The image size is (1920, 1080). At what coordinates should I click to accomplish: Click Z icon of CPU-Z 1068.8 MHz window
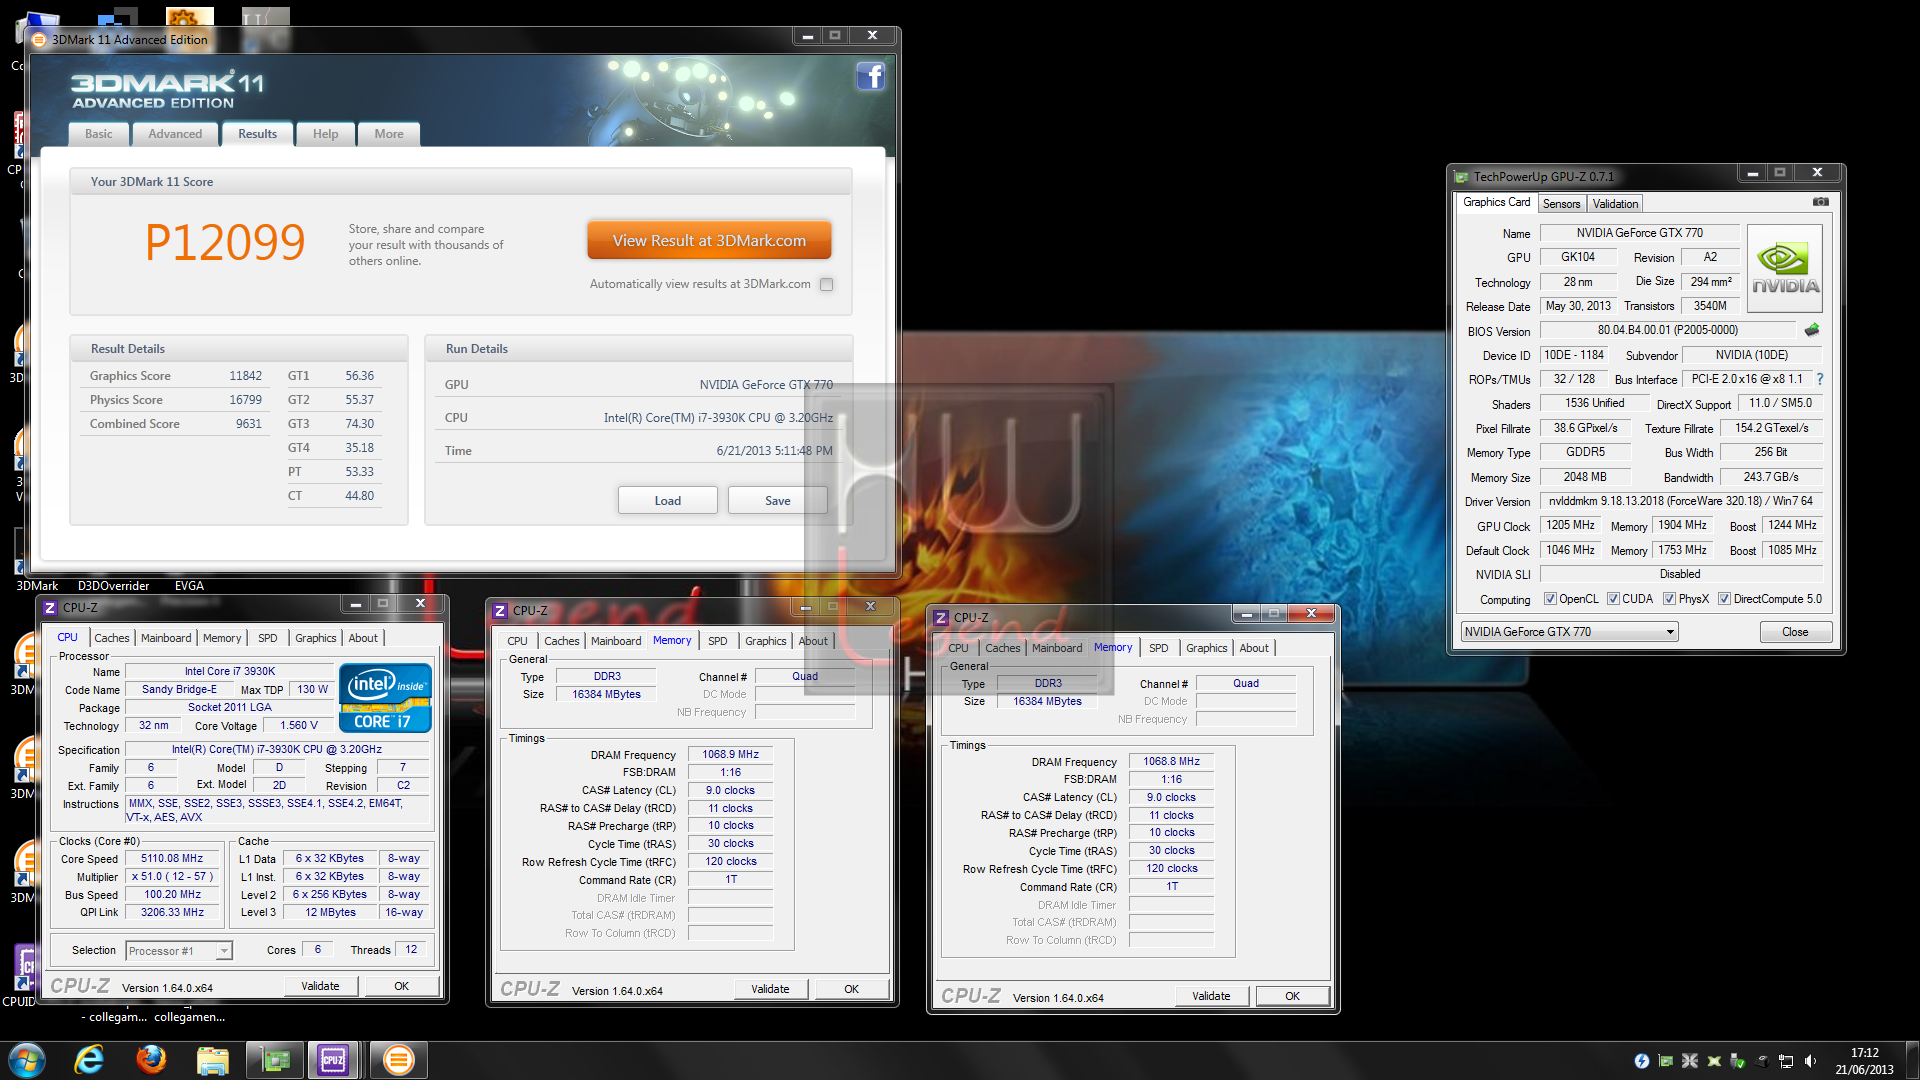click(941, 618)
